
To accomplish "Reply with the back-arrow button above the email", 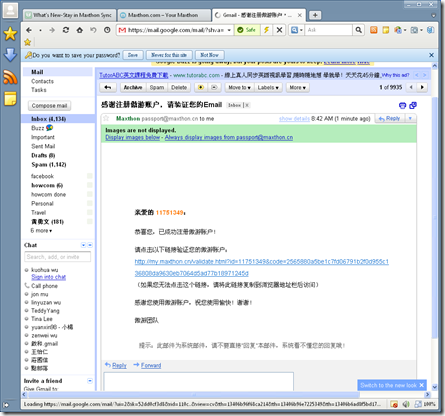I will [108, 87].
